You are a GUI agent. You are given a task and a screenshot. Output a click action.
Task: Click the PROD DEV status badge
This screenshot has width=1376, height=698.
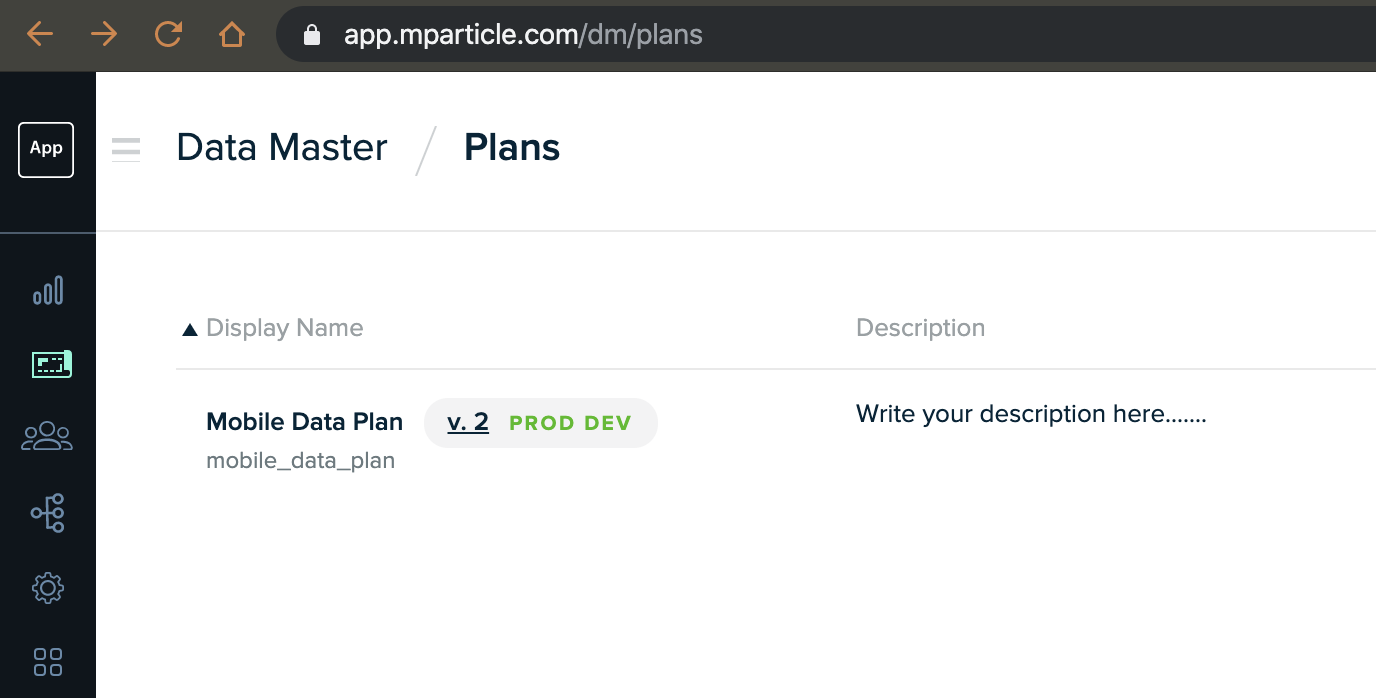point(570,423)
